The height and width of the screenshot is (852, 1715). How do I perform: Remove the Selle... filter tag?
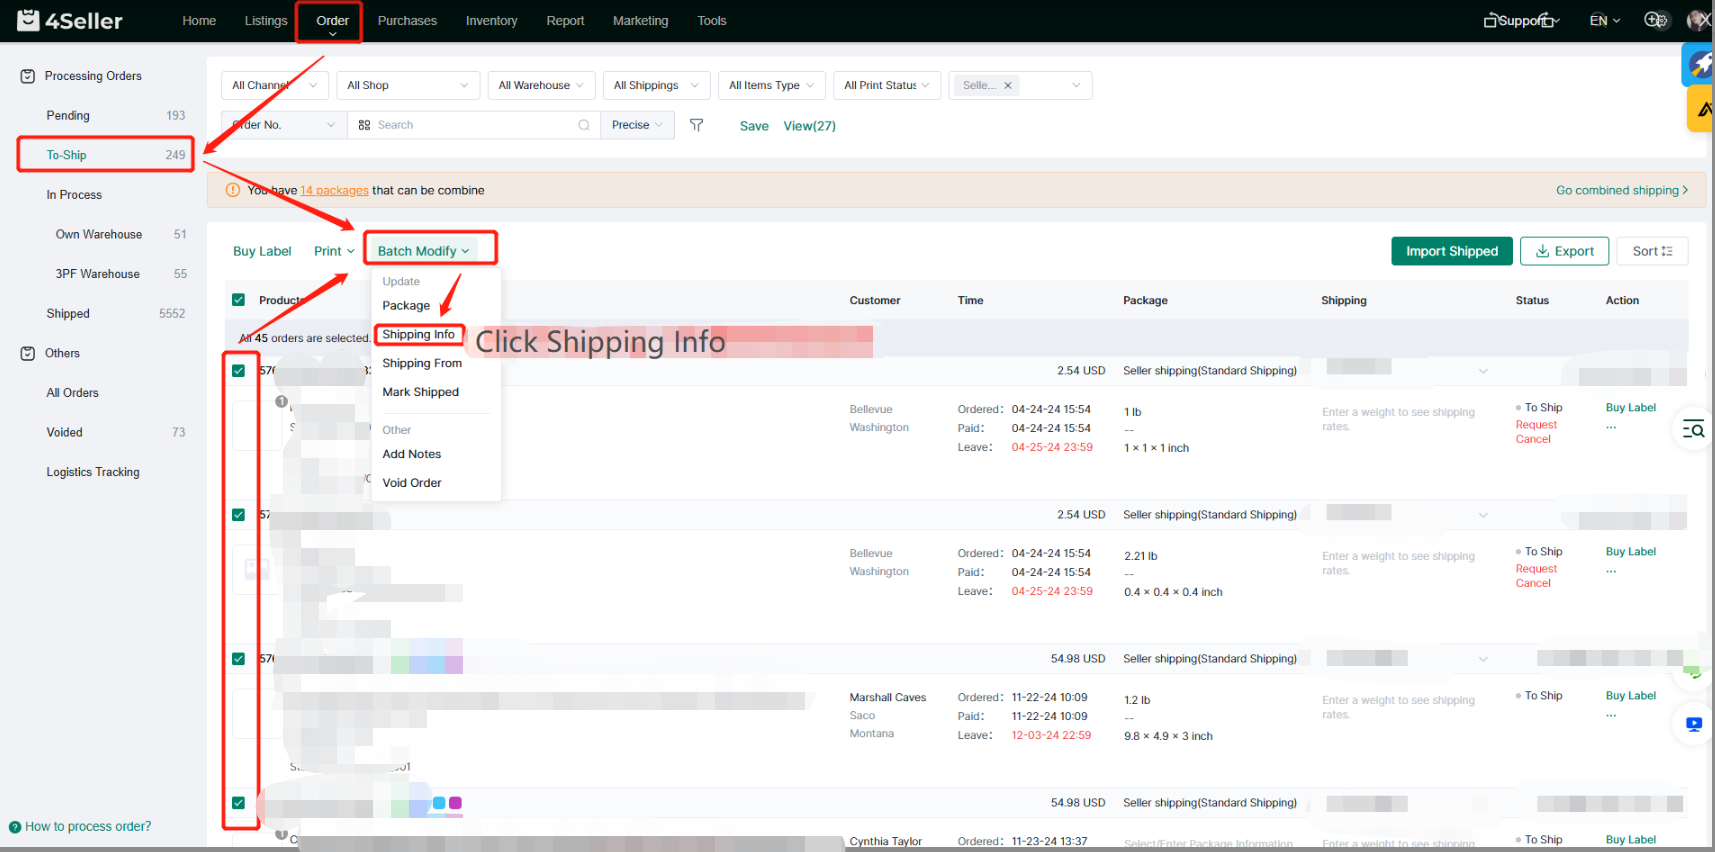(x=1008, y=86)
